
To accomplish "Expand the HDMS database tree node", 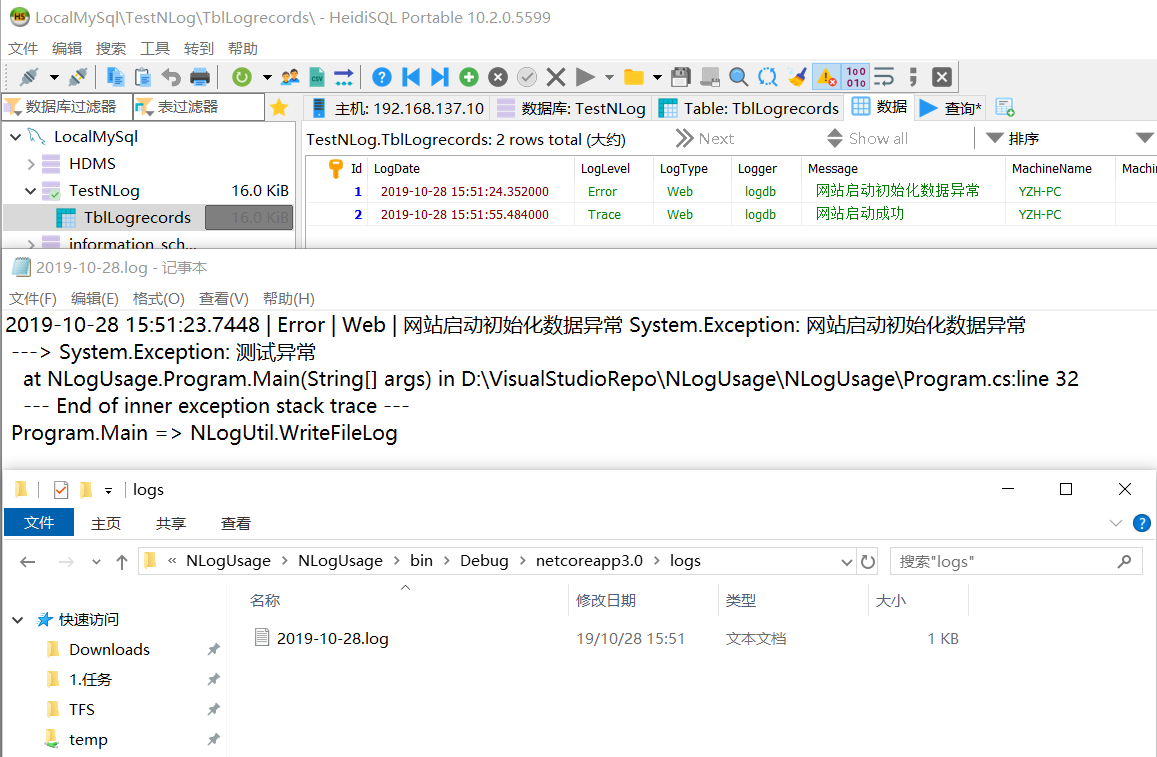I will coord(30,164).
